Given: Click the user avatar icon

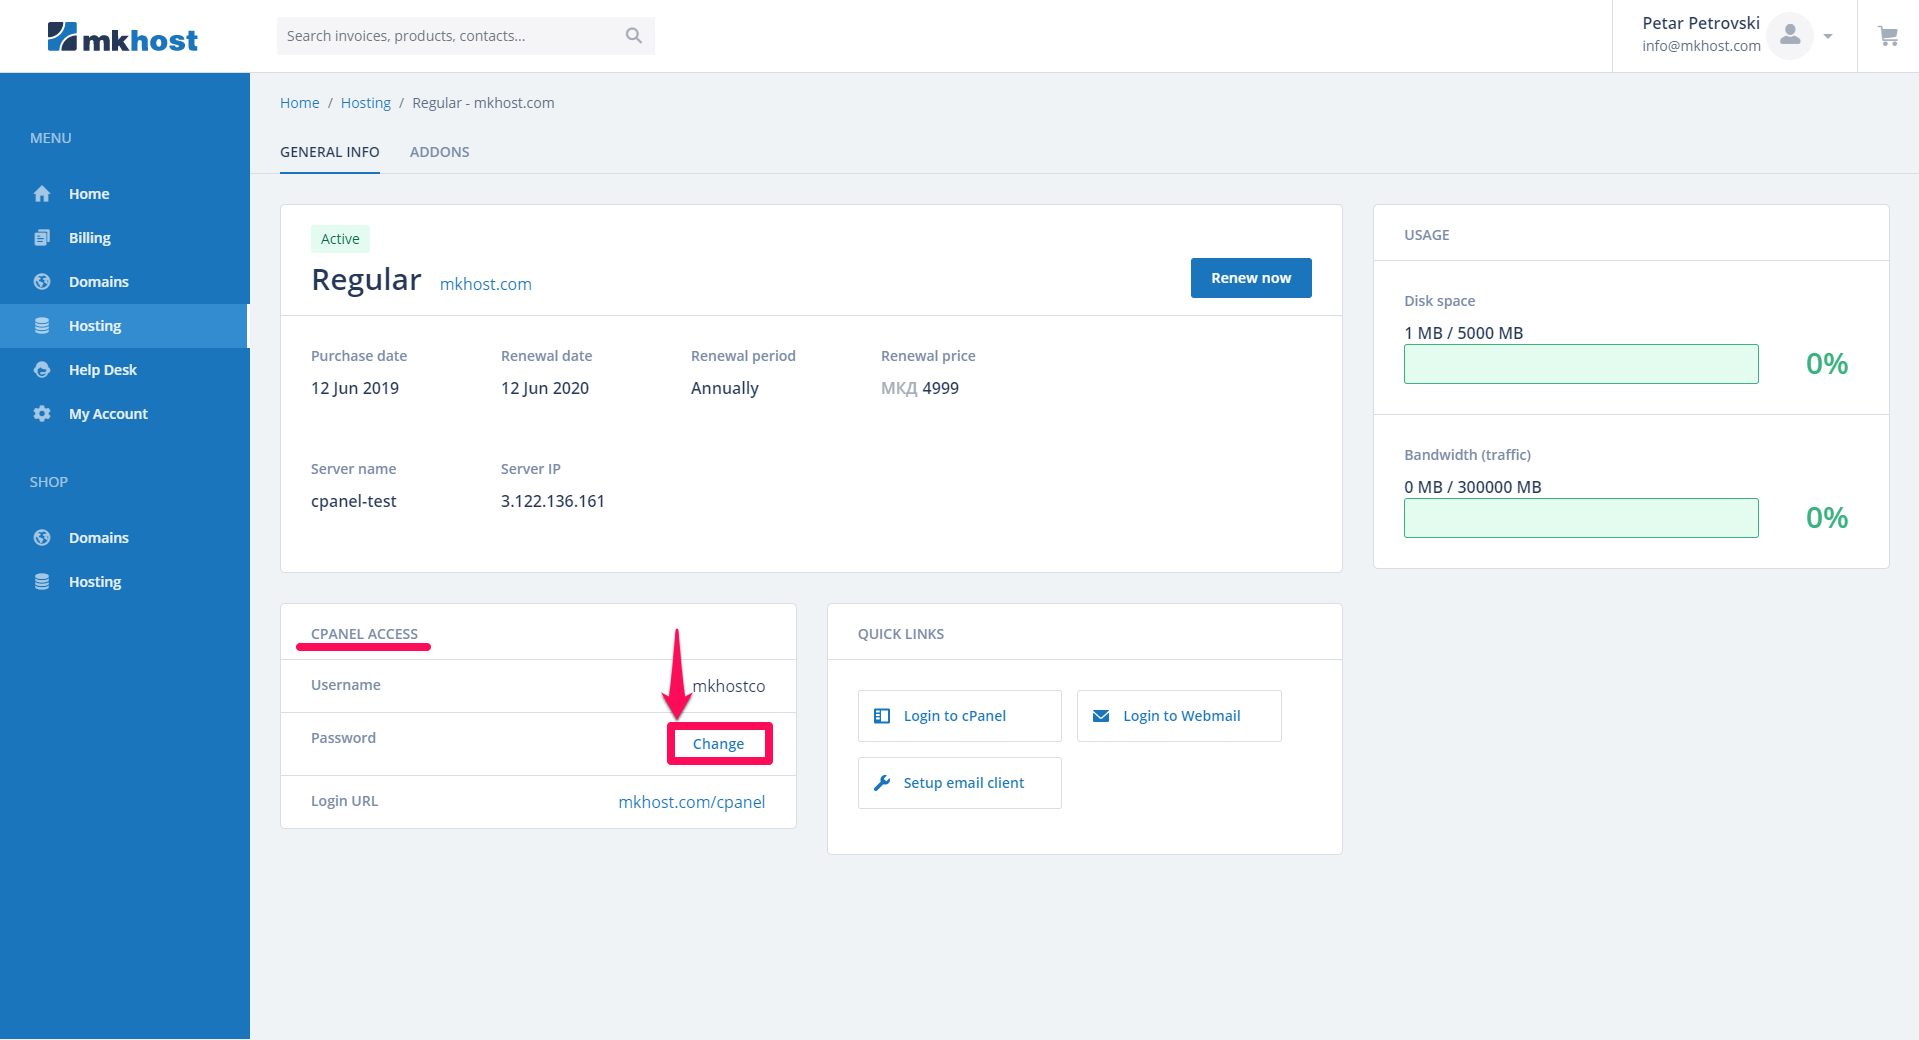Looking at the screenshot, I should click(x=1789, y=36).
